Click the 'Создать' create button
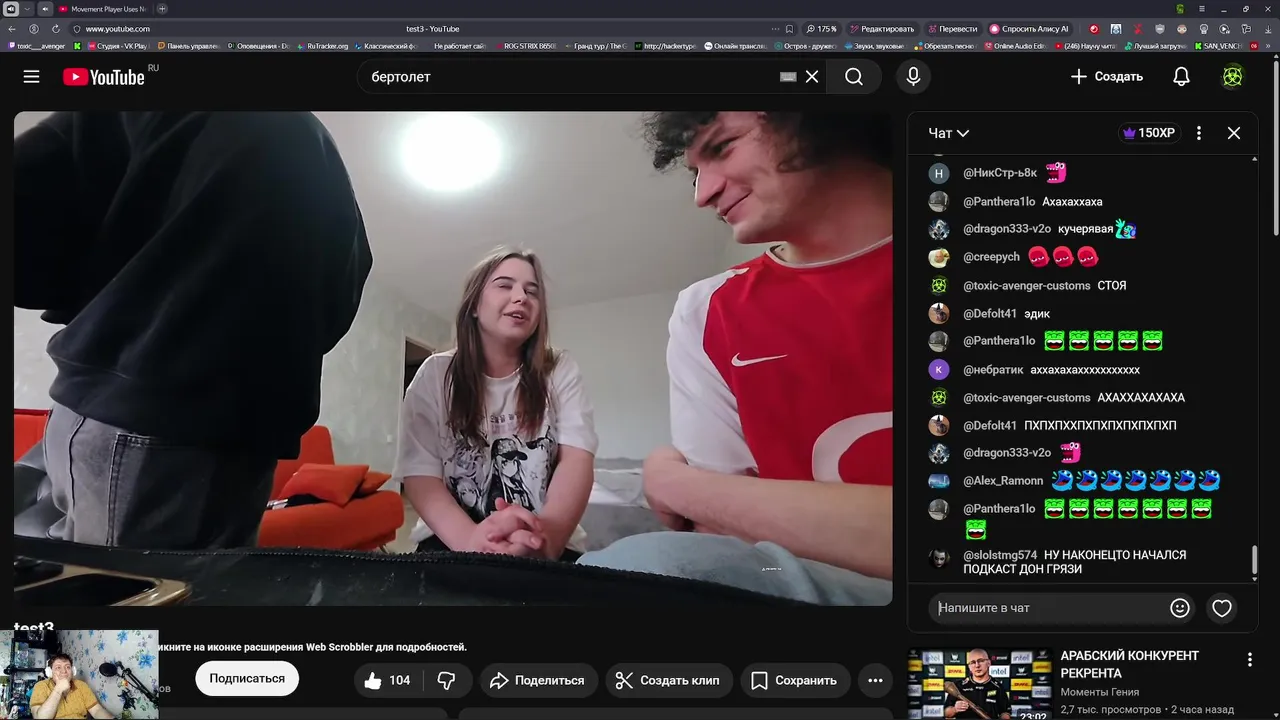 click(1106, 77)
